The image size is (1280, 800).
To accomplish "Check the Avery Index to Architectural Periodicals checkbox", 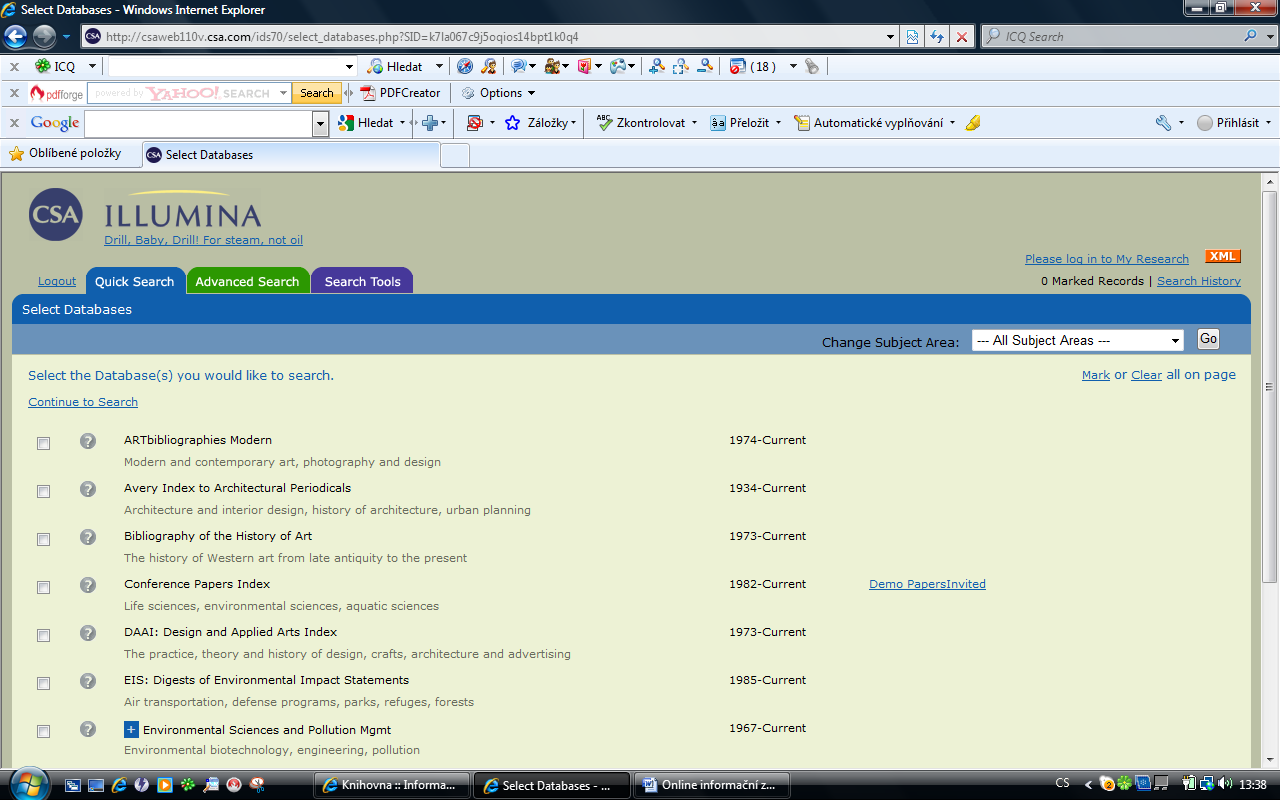I will (x=43, y=491).
